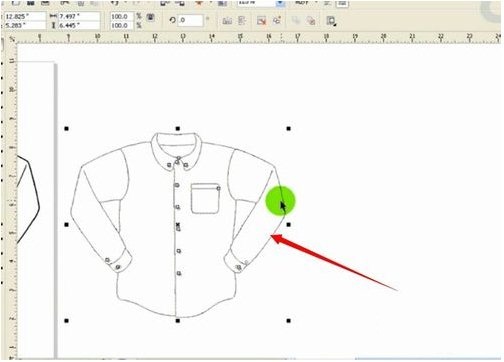Click the ruler origin icon at the rulers' corner

tap(12, 39)
